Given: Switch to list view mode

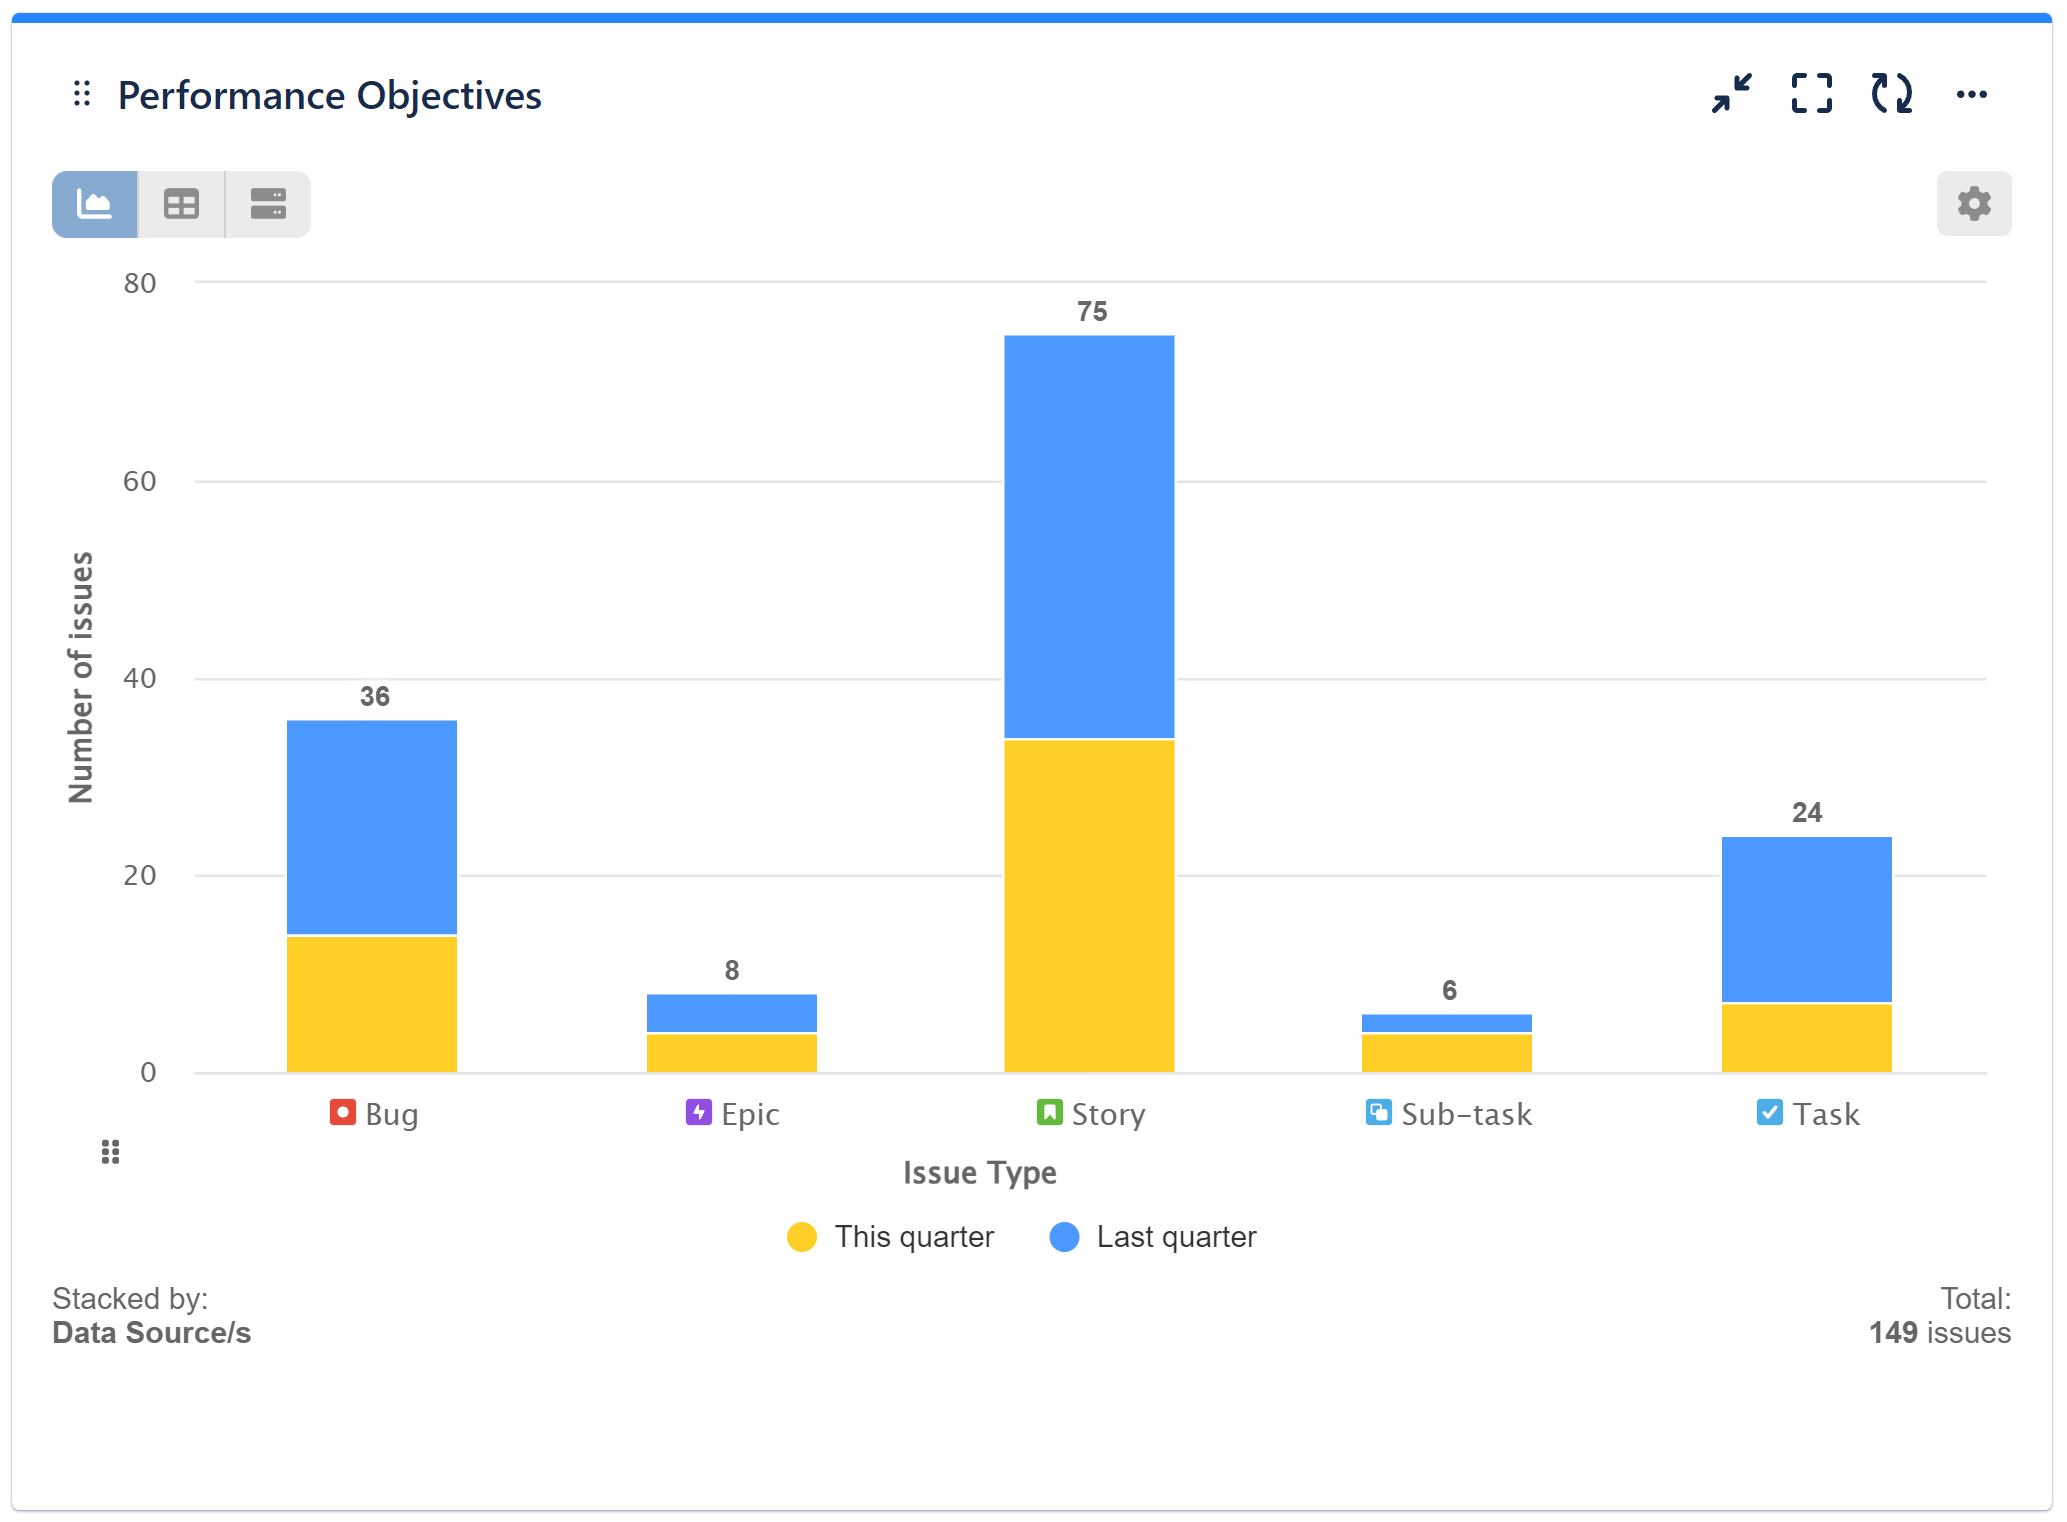Looking at the screenshot, I should pos(266,203).
